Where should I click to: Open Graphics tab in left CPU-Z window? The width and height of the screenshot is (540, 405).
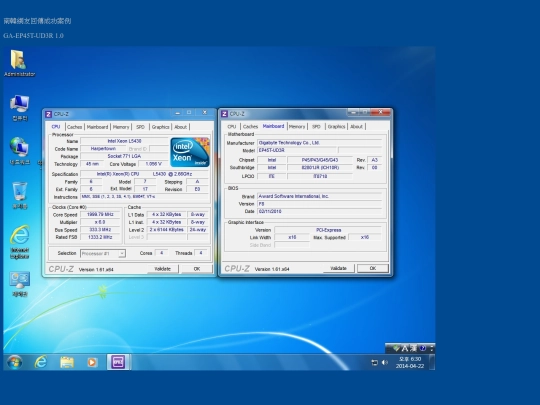pyautogui.click(x=160, y=127)
